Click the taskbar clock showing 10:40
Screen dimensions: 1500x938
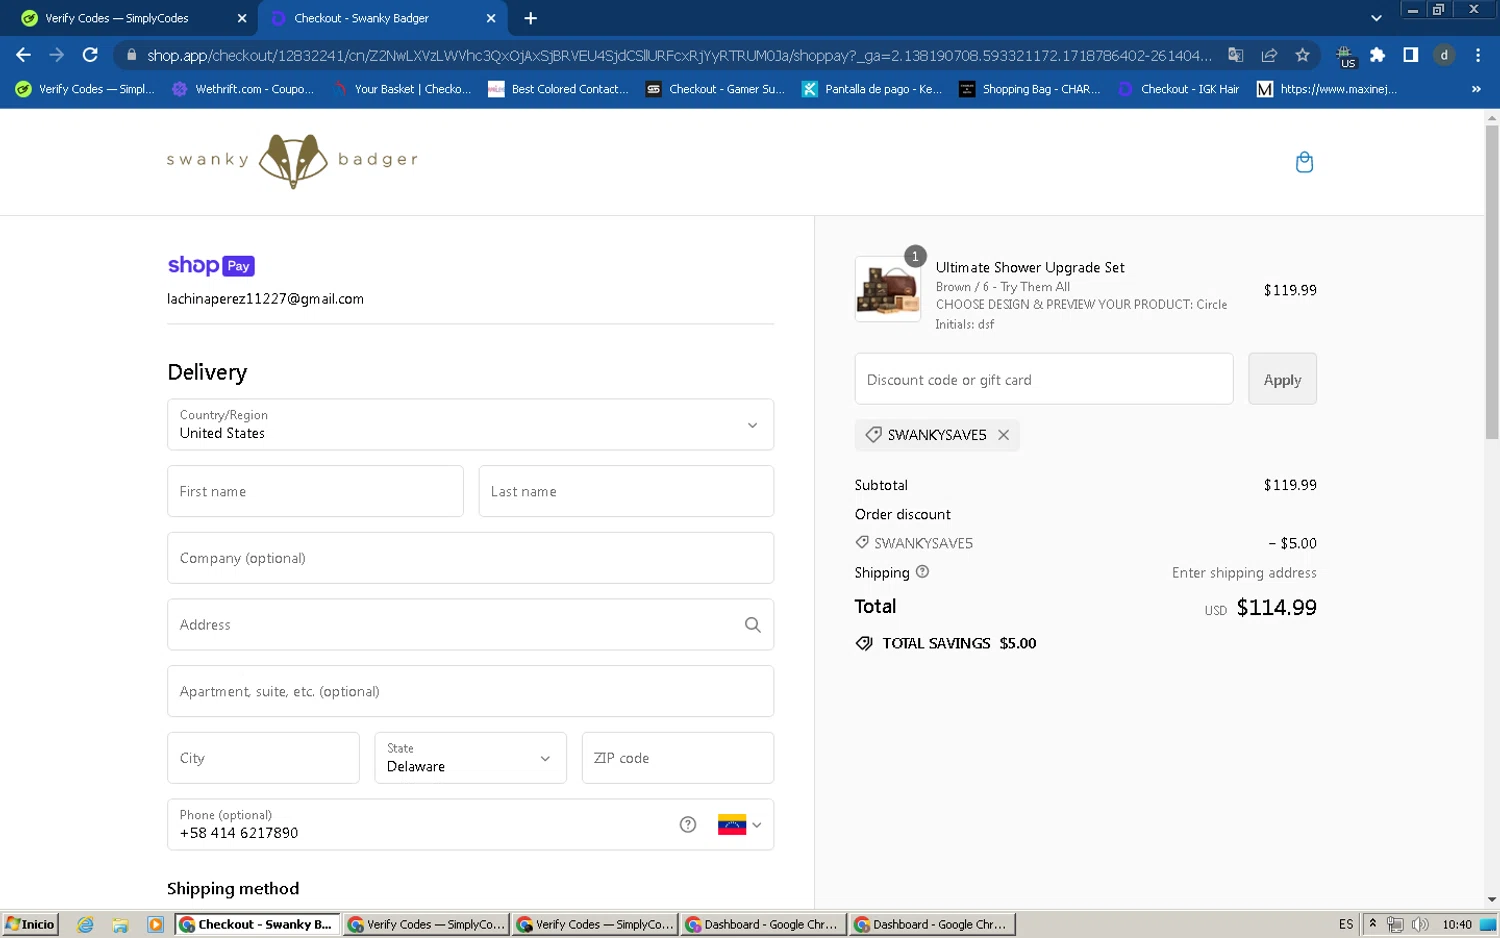[x=1457, y=925]
